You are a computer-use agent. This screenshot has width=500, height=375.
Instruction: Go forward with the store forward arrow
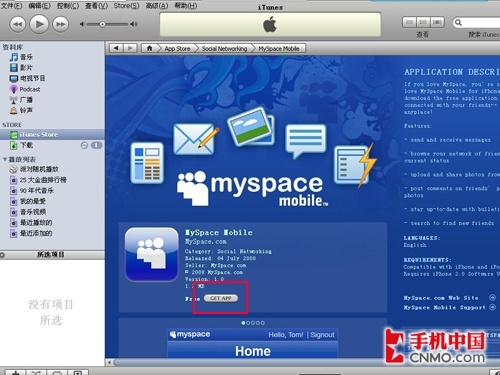[x=130, y=48]
